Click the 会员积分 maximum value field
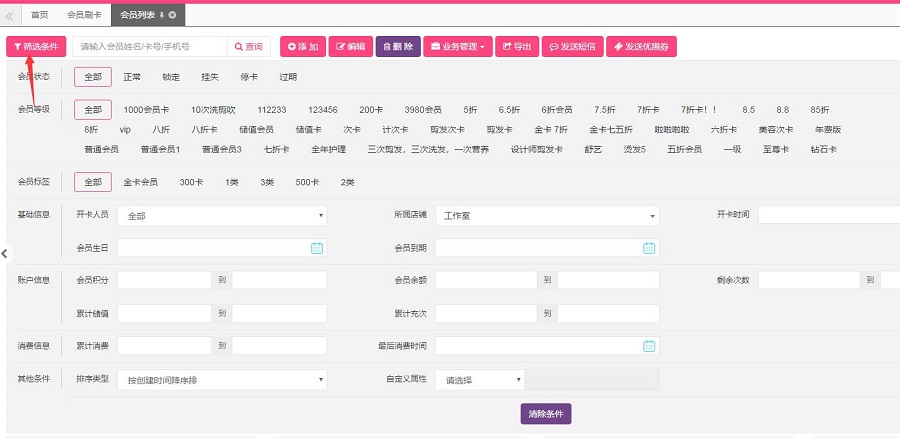The height and width of the screenshot is (438, 900). [280, 280]
